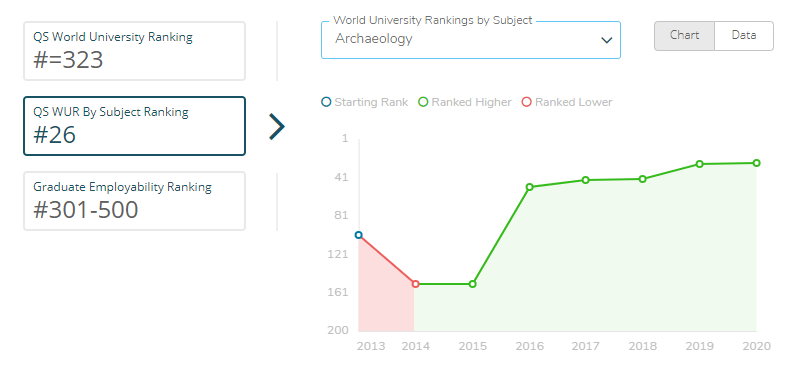The width and height of the screenshot is (791, 386).
Task: Select the 2016 green data point
Action: [x=530, y=187]
